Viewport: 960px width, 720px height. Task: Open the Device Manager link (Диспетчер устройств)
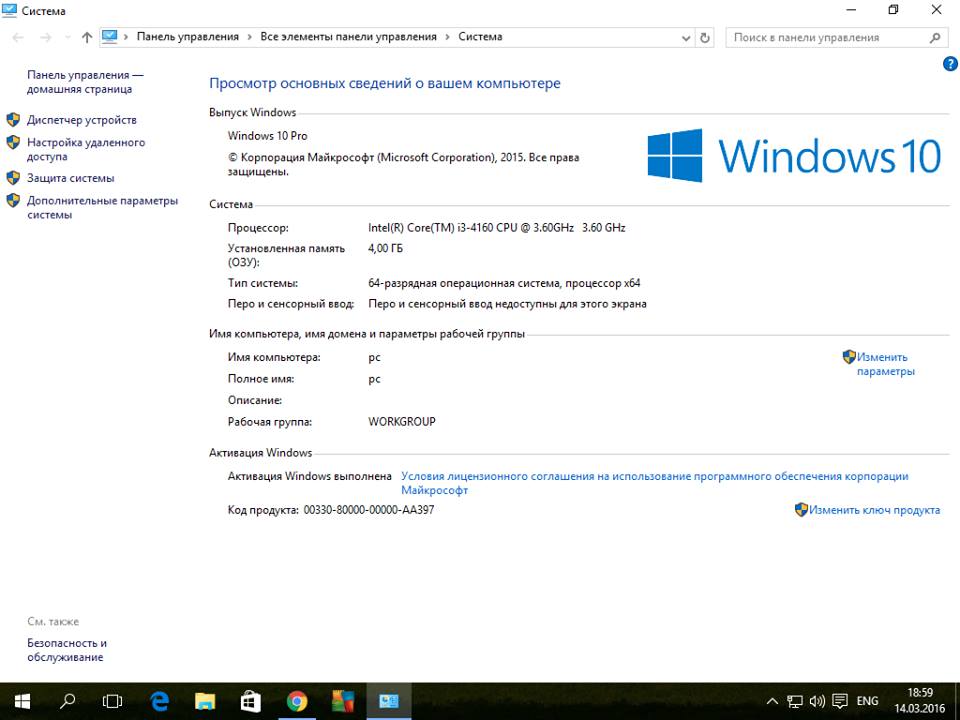click(x=81, y=120)
